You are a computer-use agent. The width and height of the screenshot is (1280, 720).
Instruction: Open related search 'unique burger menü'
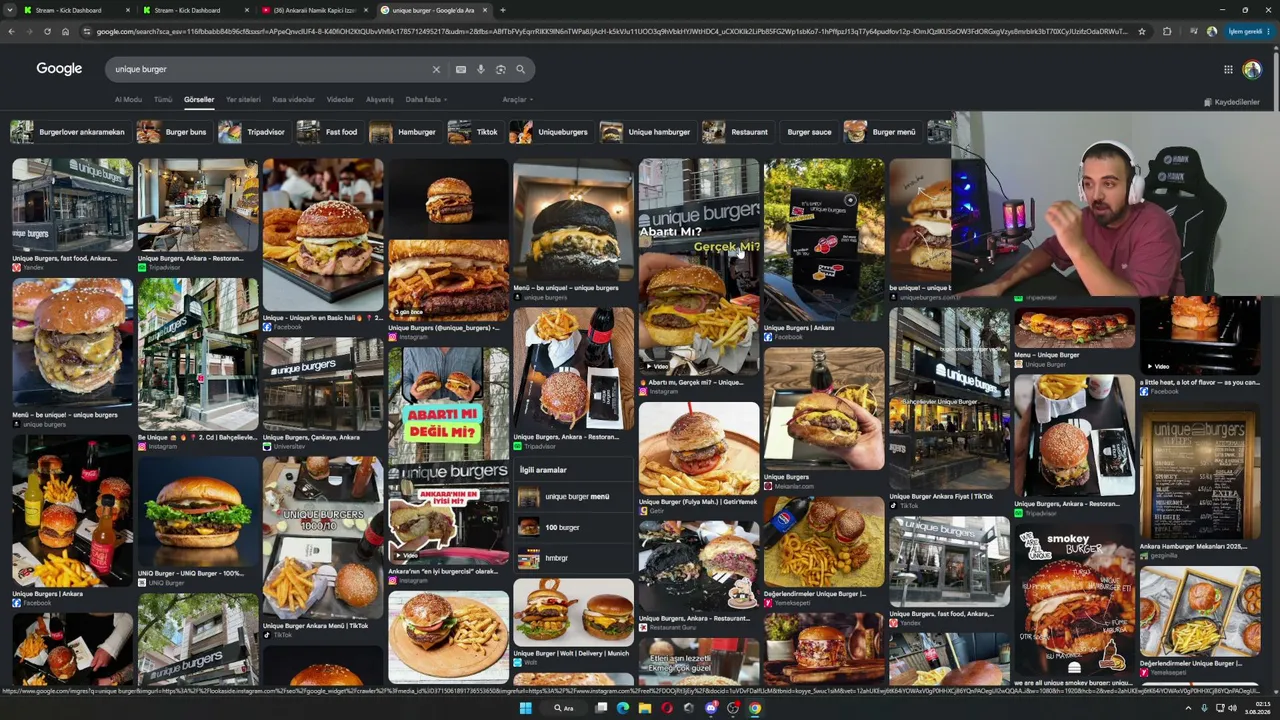pos(573,496)
